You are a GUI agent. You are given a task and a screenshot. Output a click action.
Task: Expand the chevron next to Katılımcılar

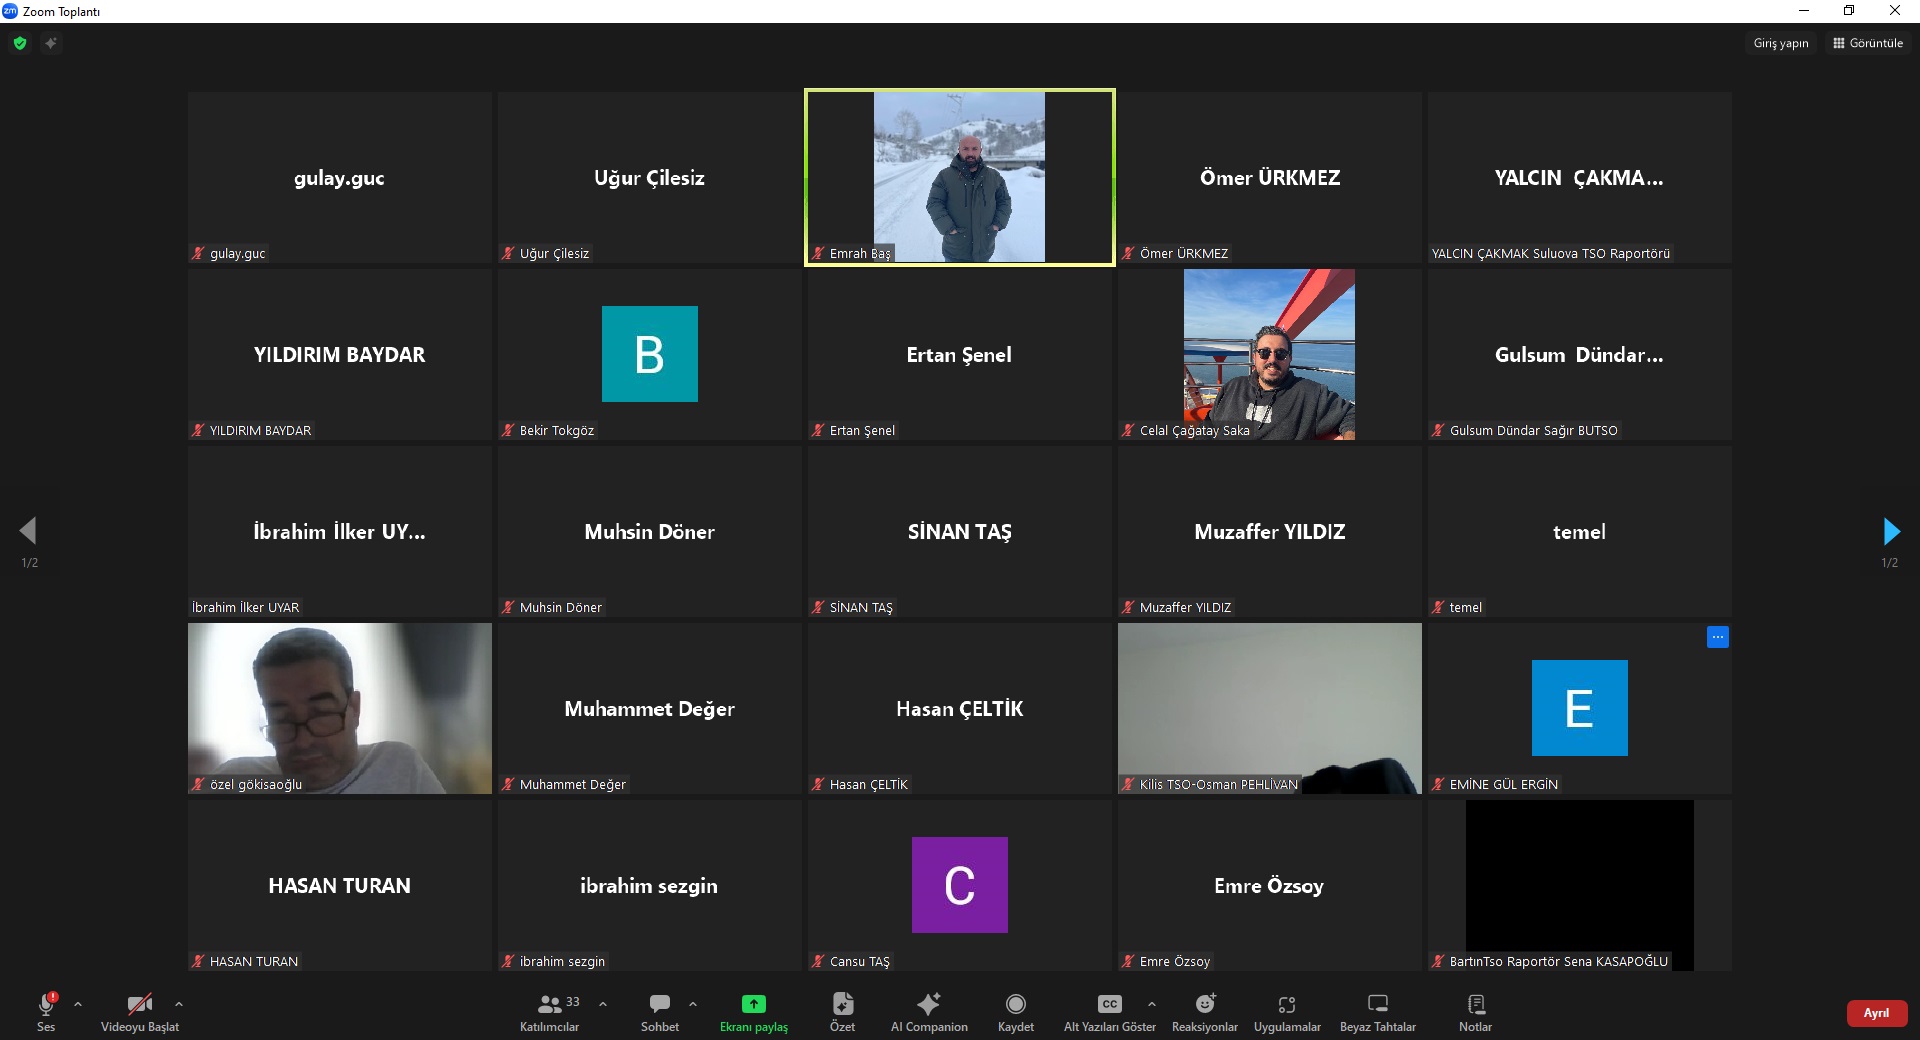pyautogui.click(x=603, y=1004)
